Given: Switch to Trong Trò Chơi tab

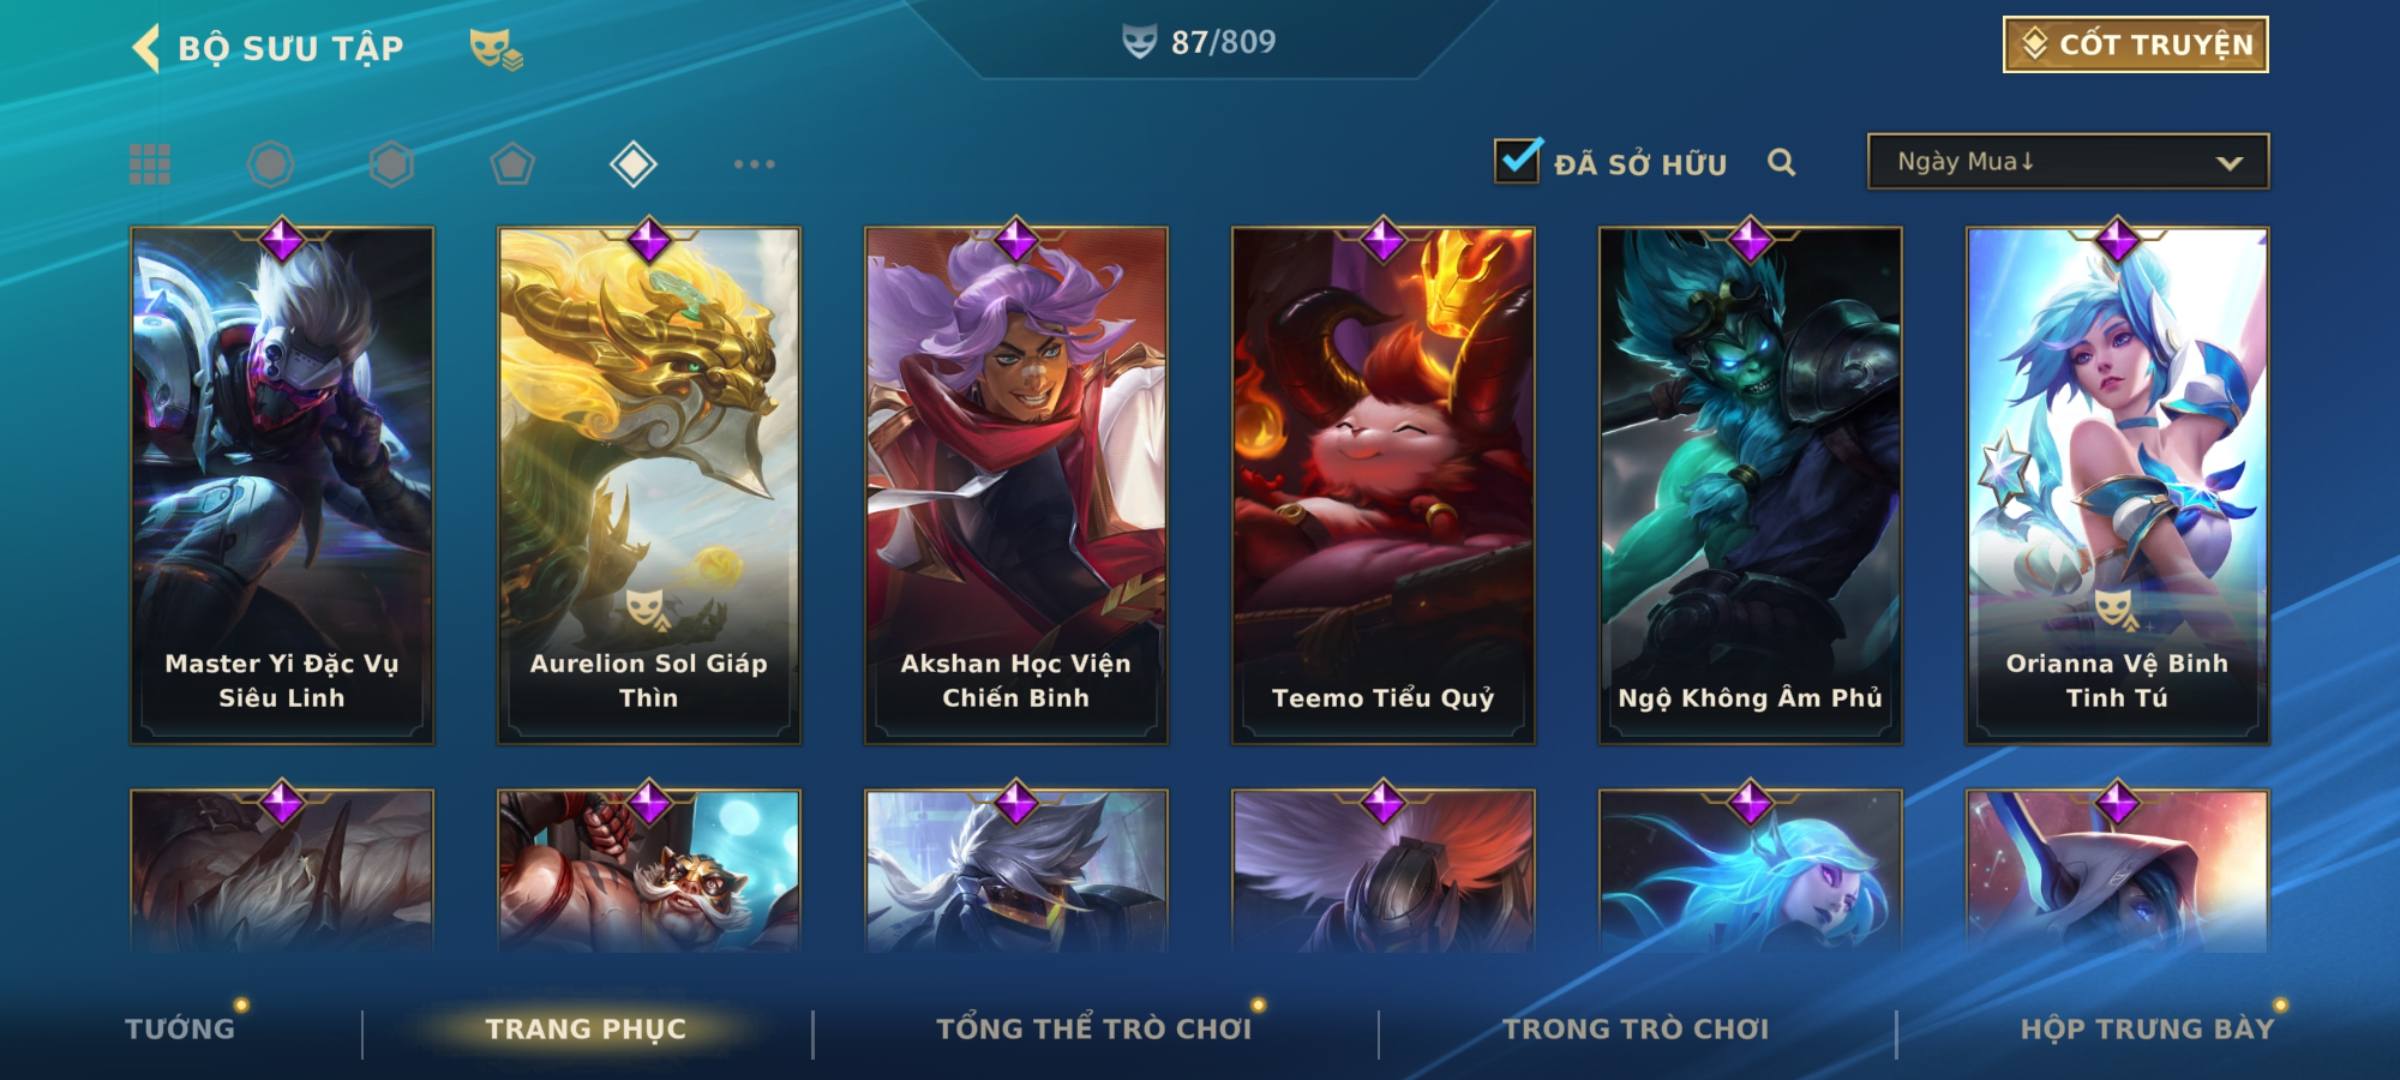Looking at the screenshot, I should [1636, 1029].
